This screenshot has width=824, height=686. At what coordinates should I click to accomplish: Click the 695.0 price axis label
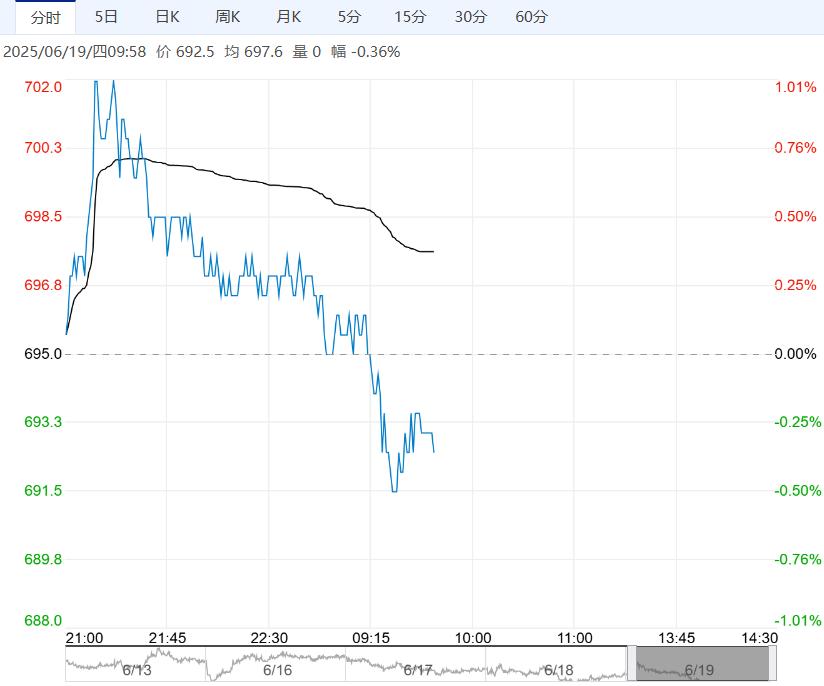click(x=43, y=354)
